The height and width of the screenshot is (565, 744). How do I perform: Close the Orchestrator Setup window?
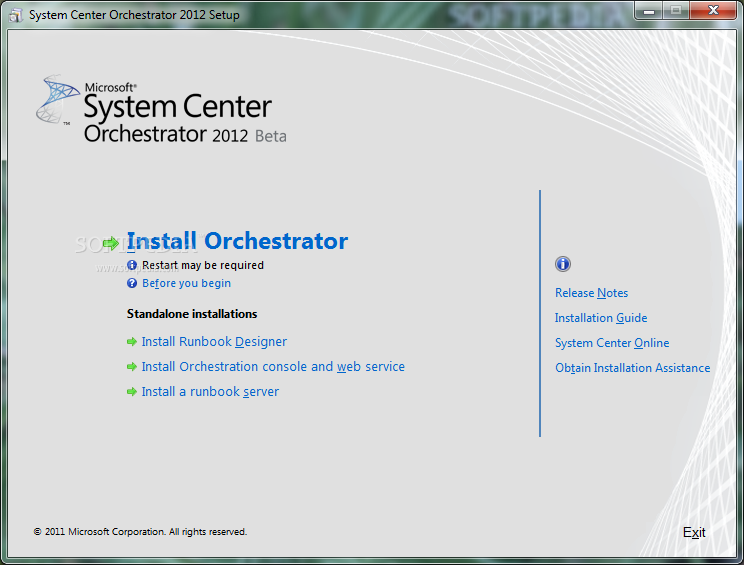pos(713,10)
